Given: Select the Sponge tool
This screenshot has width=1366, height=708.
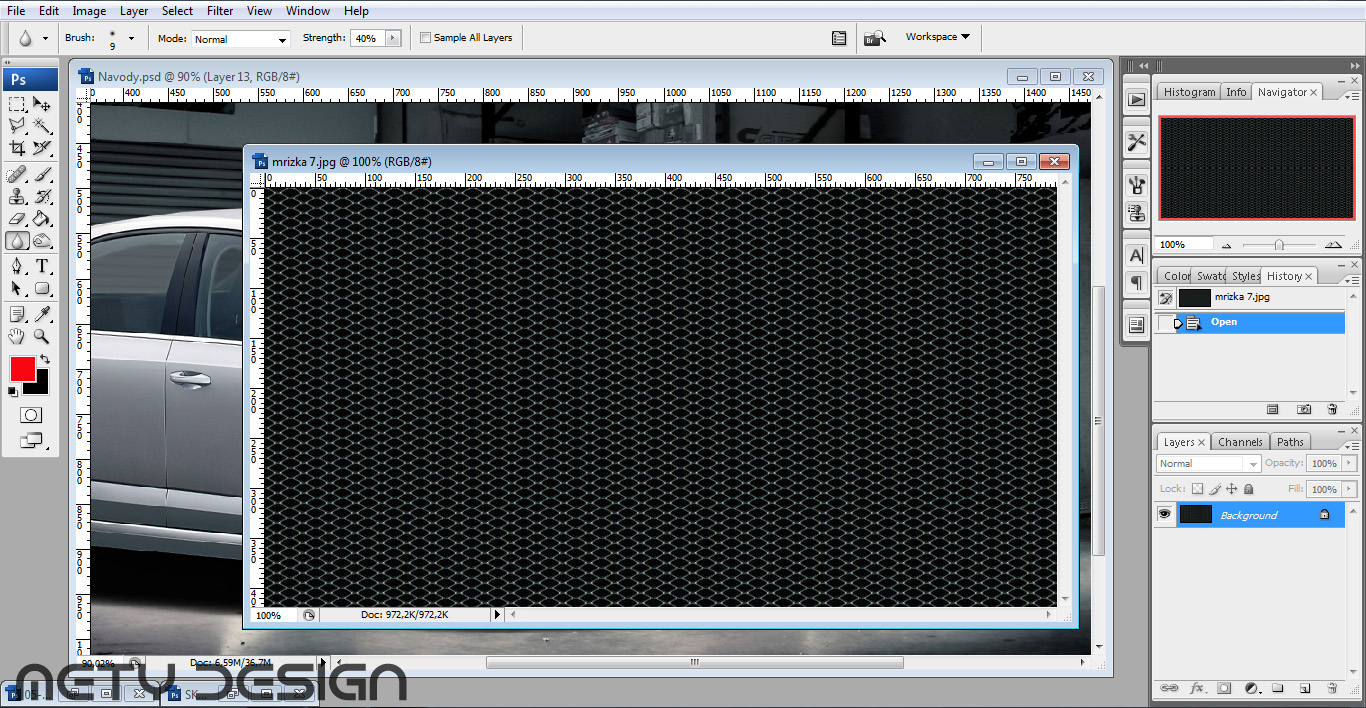Looking at the screenshot, I should tap(42, 240).
